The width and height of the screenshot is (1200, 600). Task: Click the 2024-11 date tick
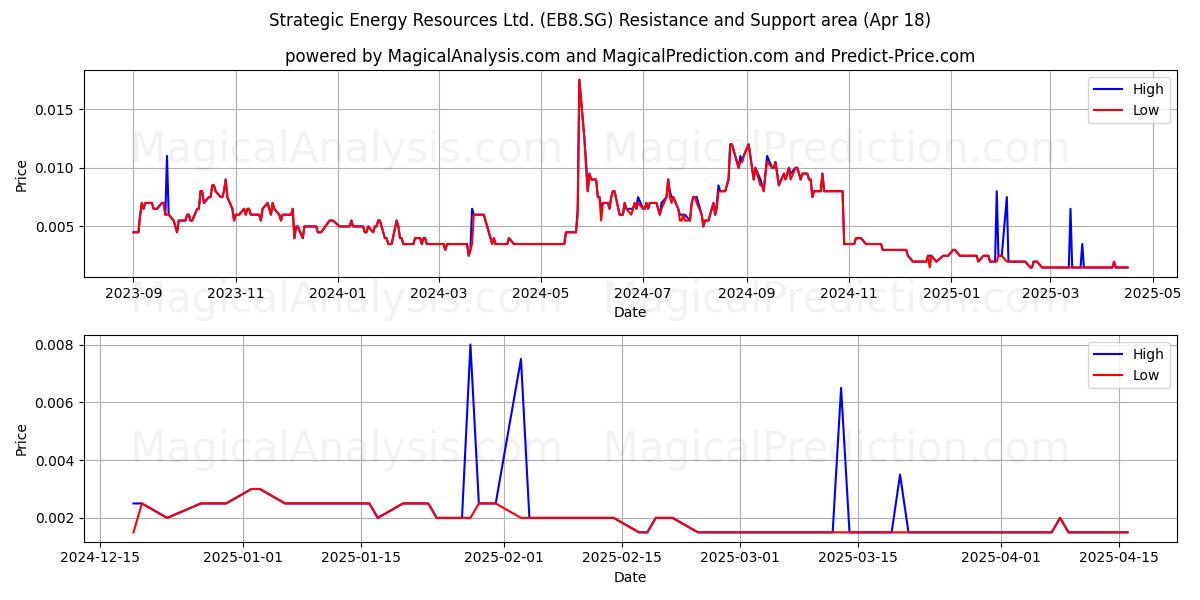848,293
